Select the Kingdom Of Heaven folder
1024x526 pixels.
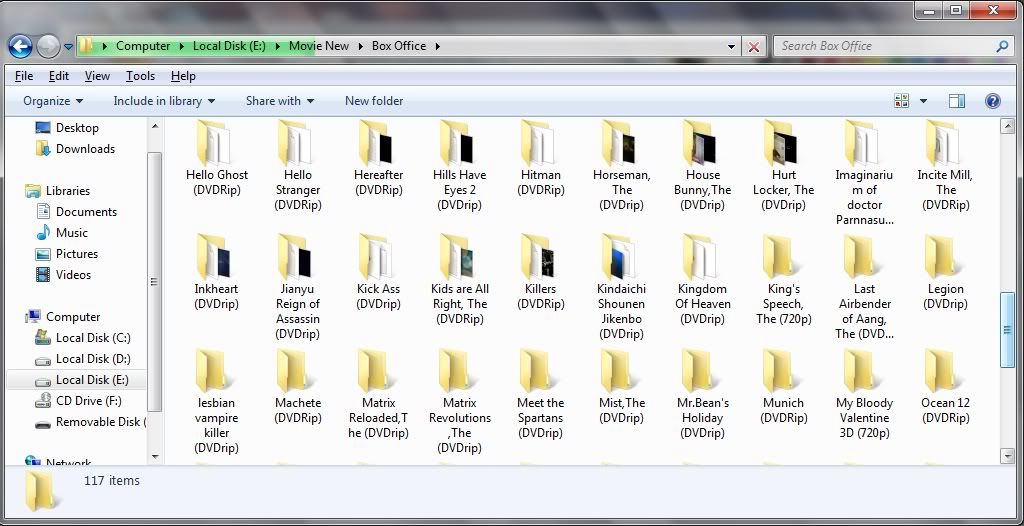click(703, 280)
